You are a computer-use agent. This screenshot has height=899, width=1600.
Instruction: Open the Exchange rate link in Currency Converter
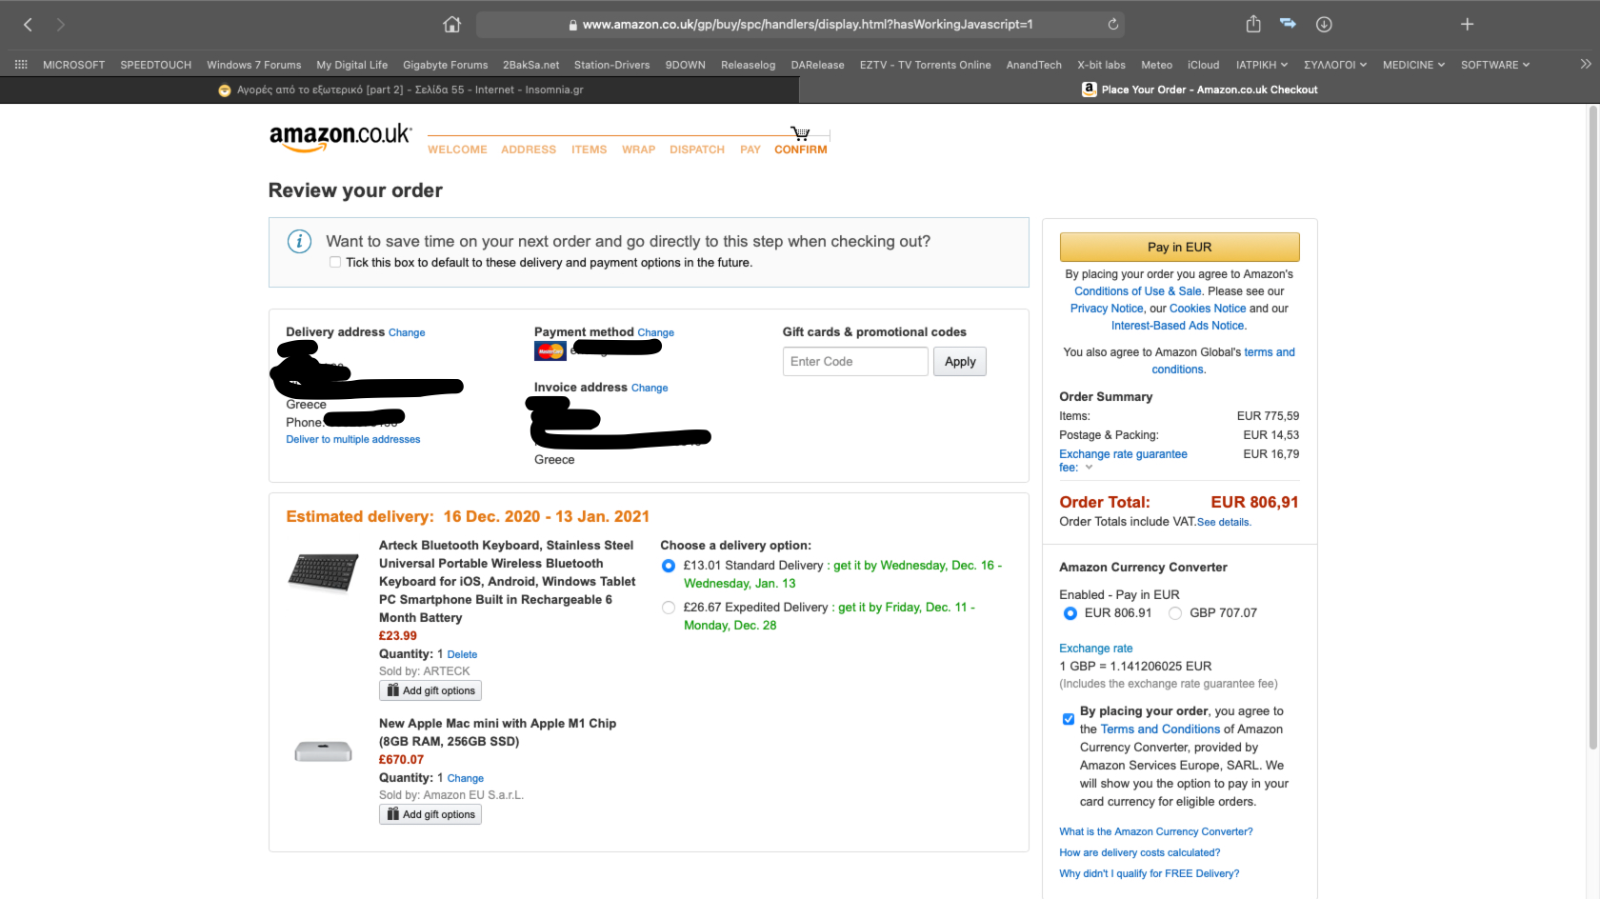[1096, 648]
